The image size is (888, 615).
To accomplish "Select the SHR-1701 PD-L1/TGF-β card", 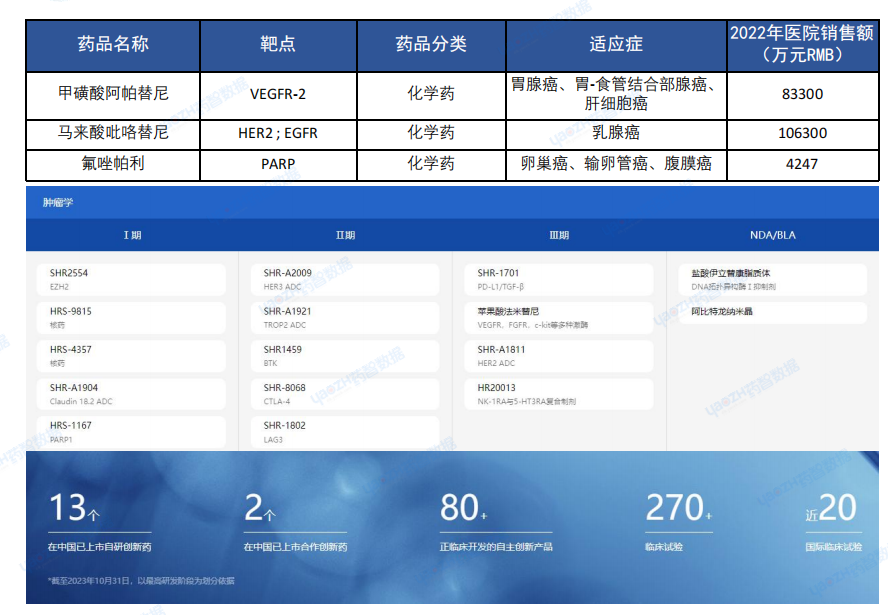I will (560, 279).
